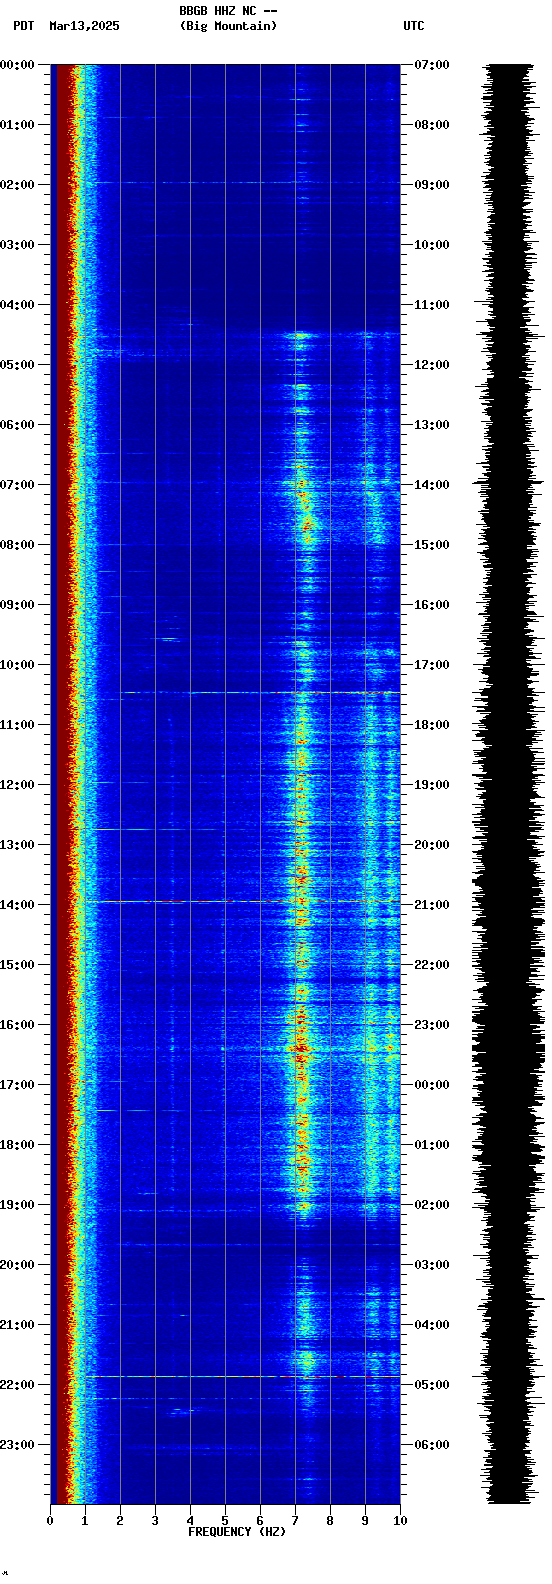This screenshot has height=1584, width=552.
Task: Click the PDT '03:00' time label
Action: point(17,245)
